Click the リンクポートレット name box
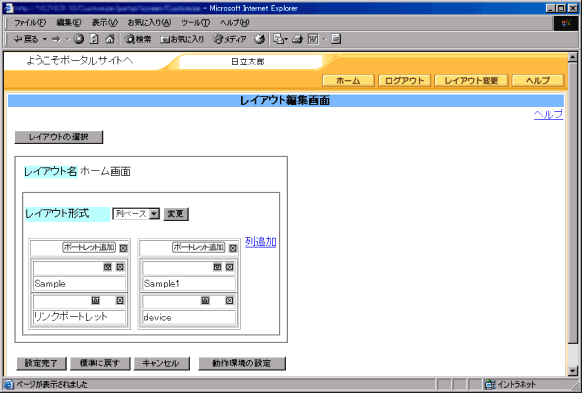The height and width of the screenshot is (393, 582). pos(79,317)
